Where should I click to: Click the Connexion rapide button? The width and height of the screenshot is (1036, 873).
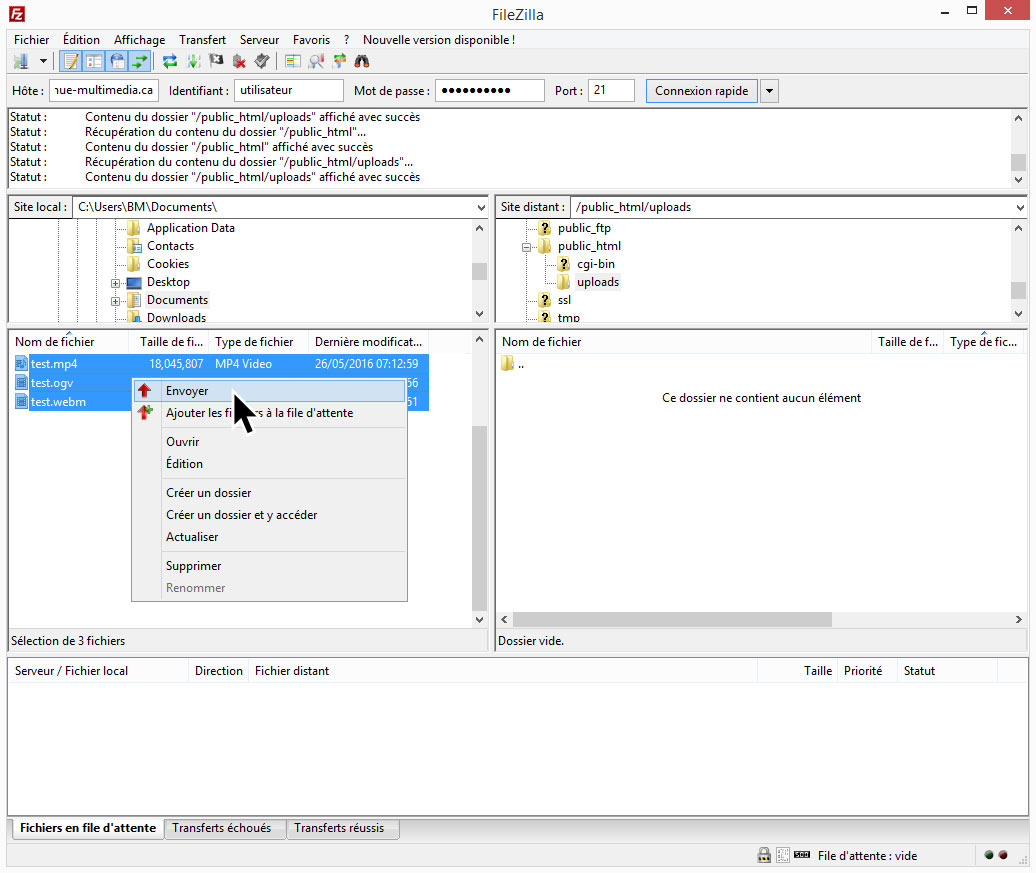click(x=701, y=91)
